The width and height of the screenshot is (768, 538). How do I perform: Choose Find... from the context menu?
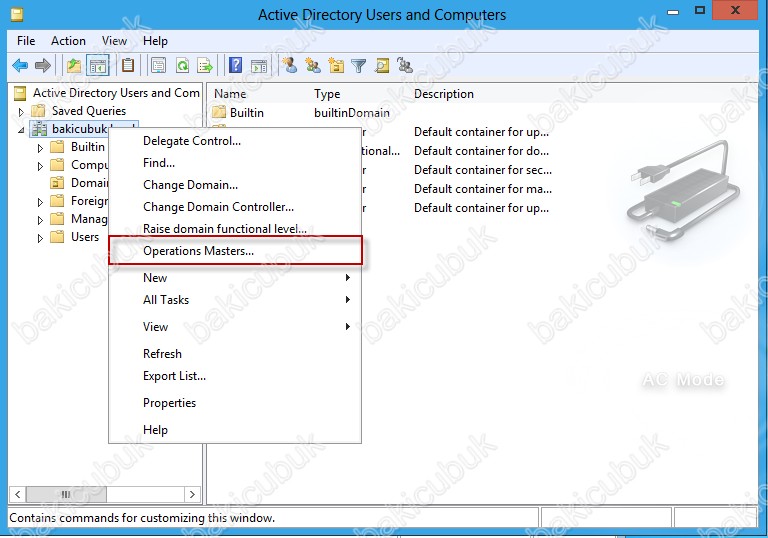coord(235,163)
